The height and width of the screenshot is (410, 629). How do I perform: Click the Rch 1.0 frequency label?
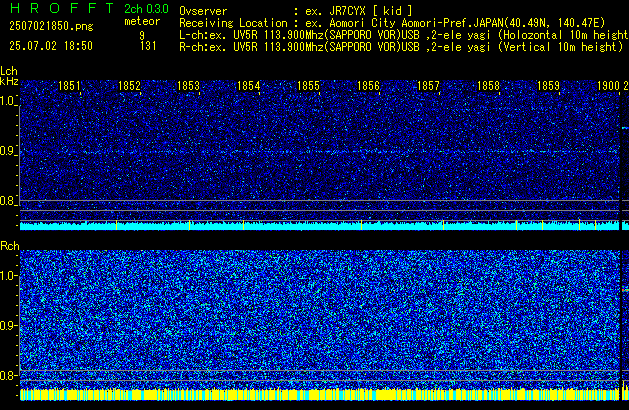tap(8, 276)
